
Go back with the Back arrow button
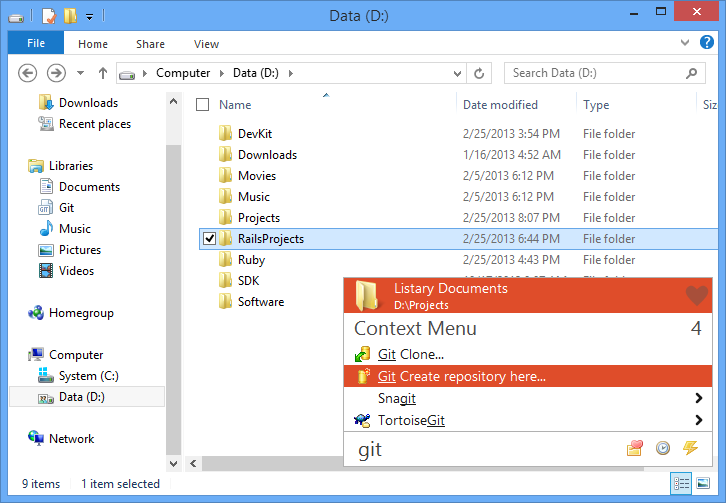pyautogui.click(x=27, y=73)
